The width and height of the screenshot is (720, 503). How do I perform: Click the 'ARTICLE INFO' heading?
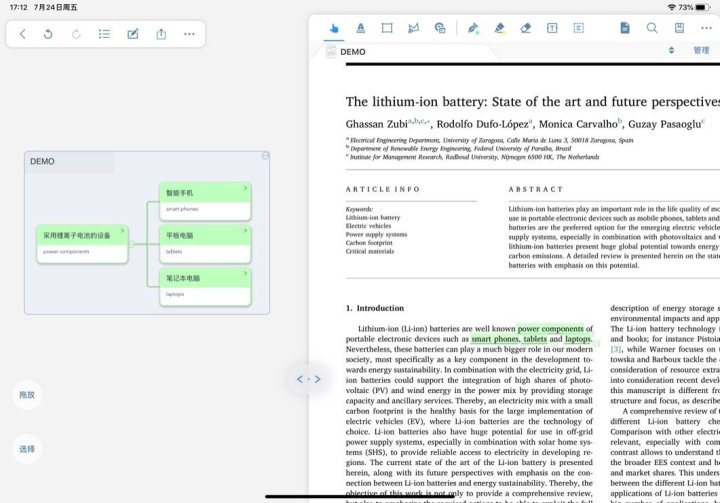click(382, 189)
